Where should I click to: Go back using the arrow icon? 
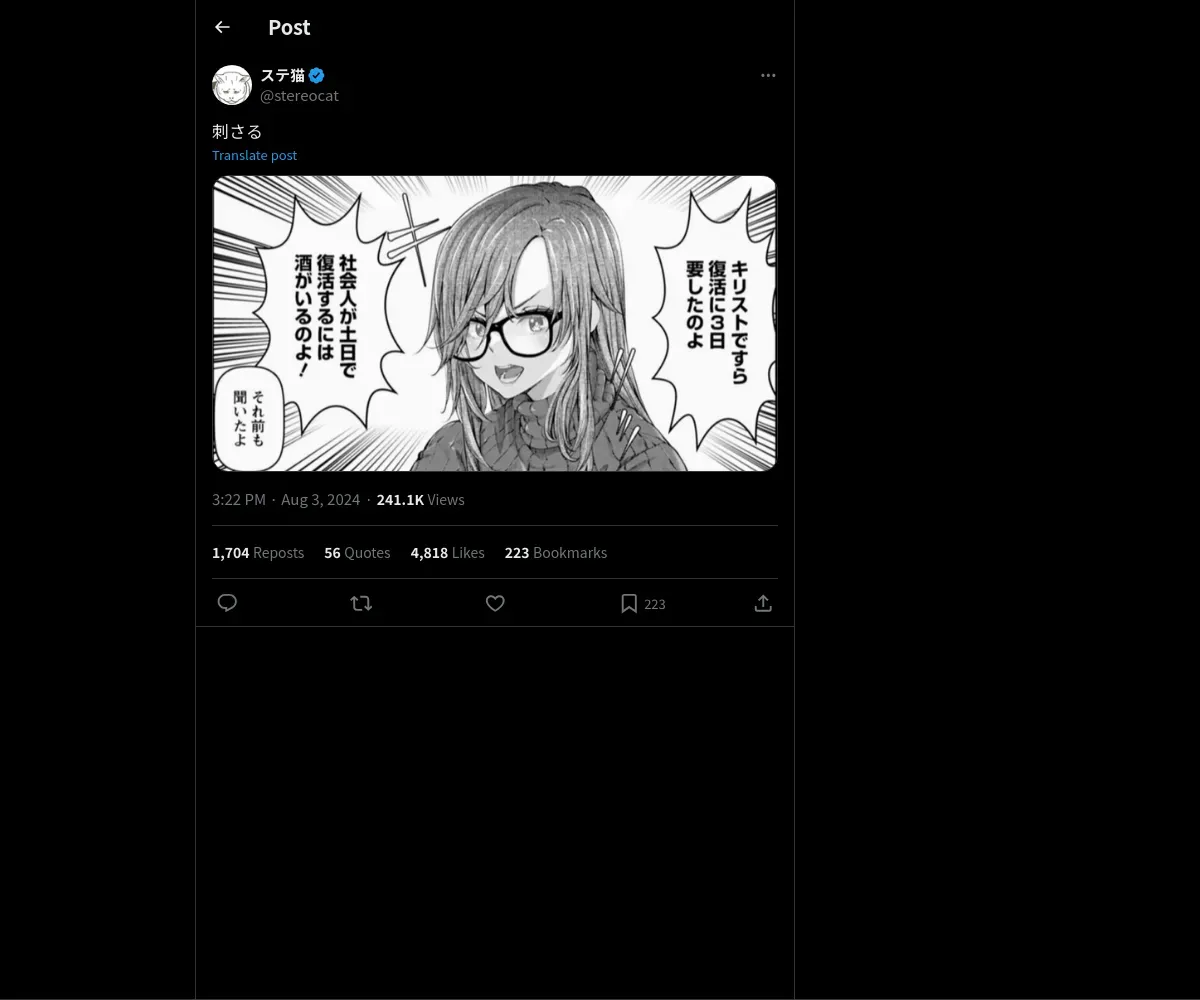(x=222, y=27)
